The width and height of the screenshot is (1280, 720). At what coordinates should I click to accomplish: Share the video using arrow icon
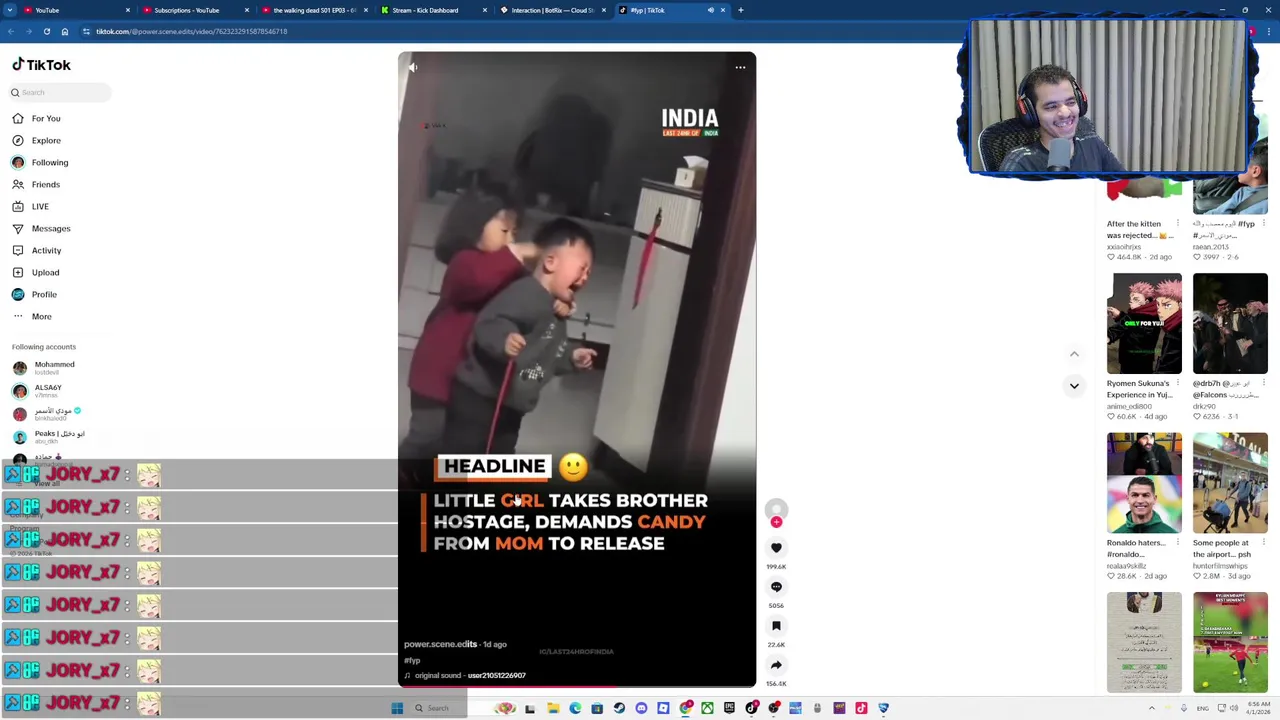point(776,665)
